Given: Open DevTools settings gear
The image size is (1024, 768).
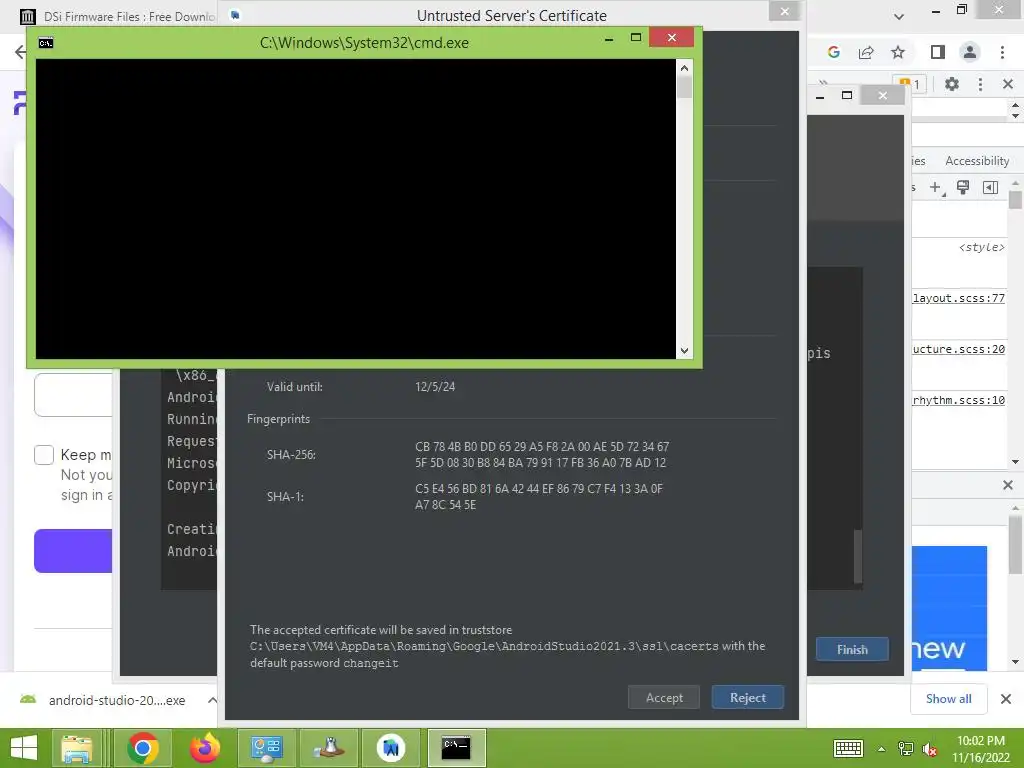Looking at the screenshot, I should pos(952,84).
